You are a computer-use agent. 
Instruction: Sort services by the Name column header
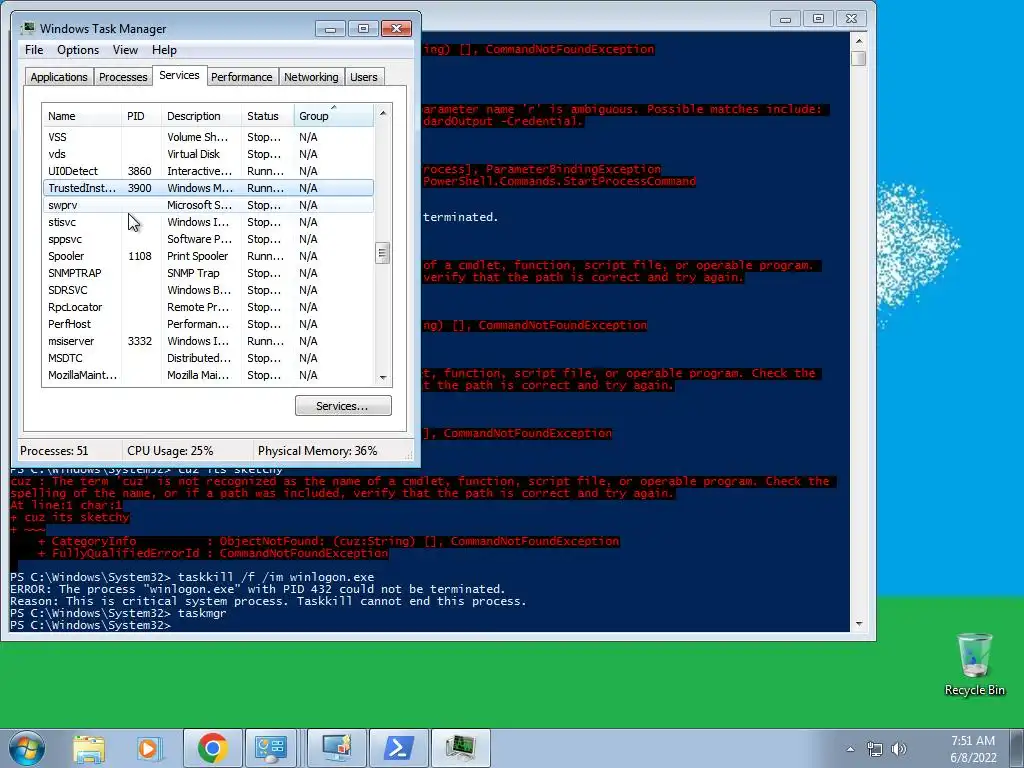pos(82,116)
